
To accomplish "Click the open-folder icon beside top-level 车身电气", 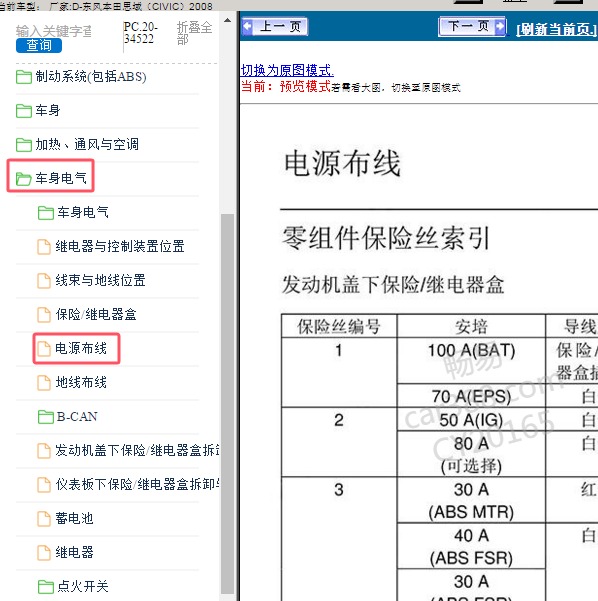I will 24,179.
